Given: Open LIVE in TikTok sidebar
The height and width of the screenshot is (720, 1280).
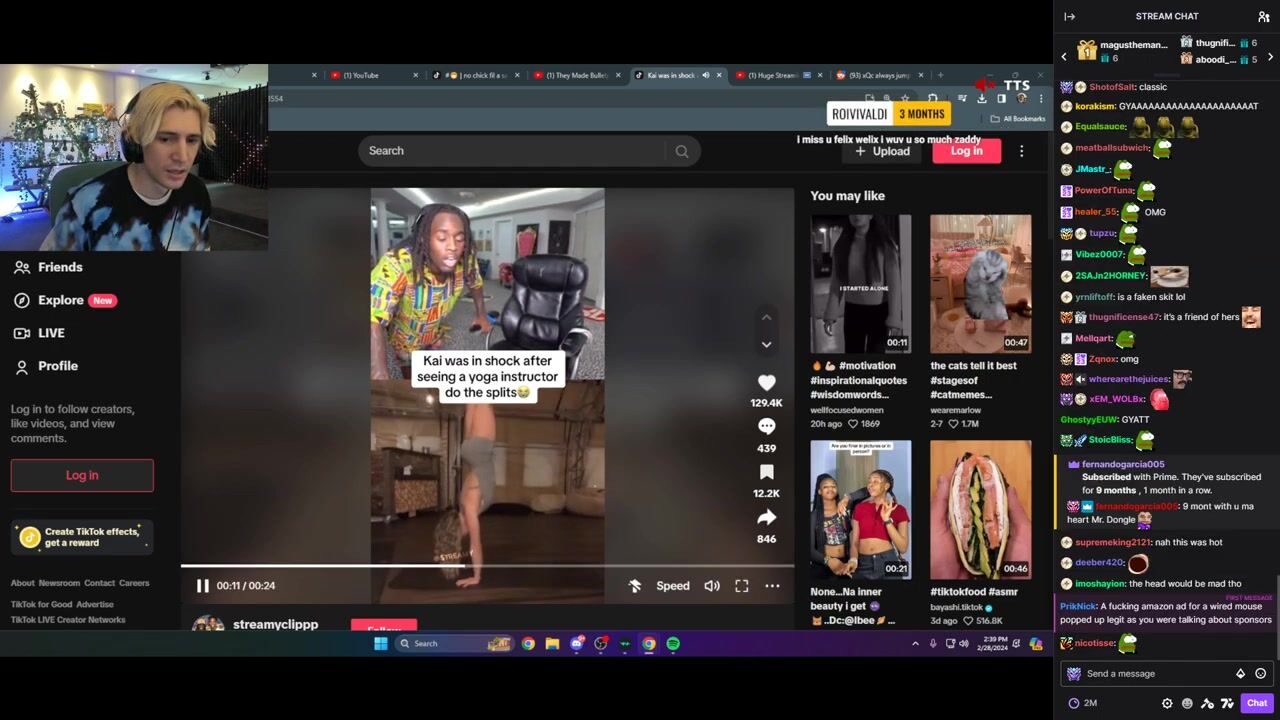Looking at the screenshot, I should click(x=40, y=333).
